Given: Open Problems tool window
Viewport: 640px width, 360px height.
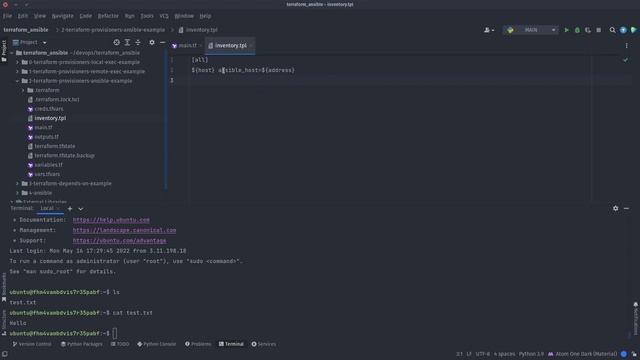Looking at the screenshot, I should click(x=198, y=344).
